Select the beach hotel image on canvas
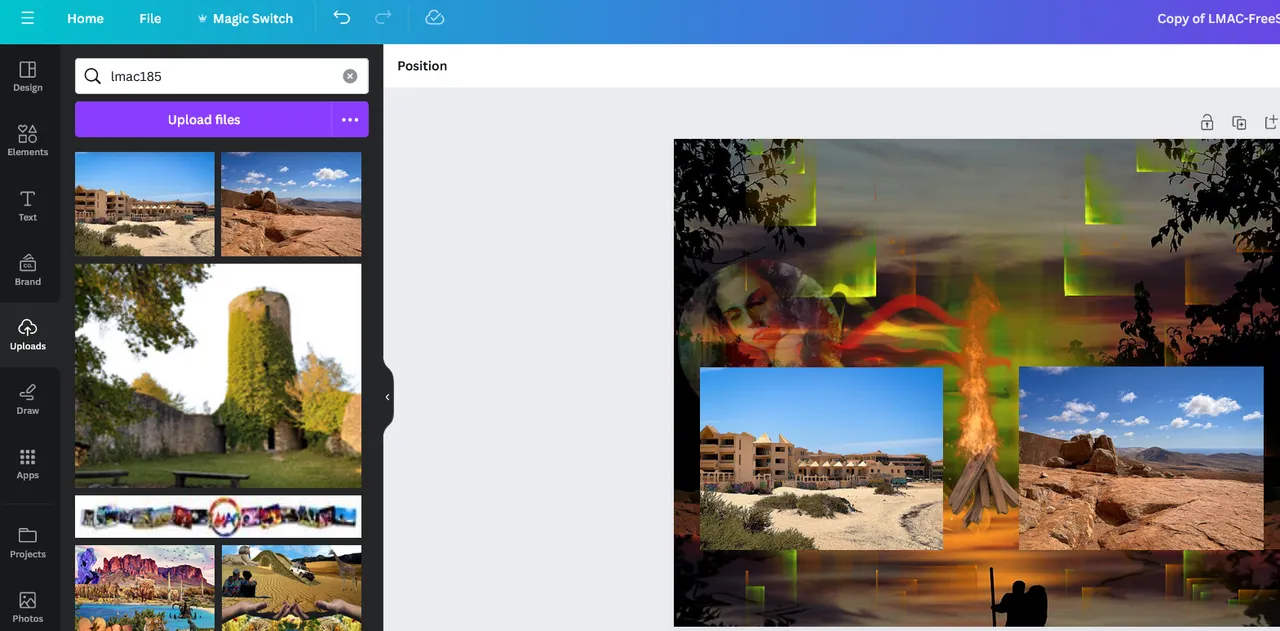 coord(821,458)
